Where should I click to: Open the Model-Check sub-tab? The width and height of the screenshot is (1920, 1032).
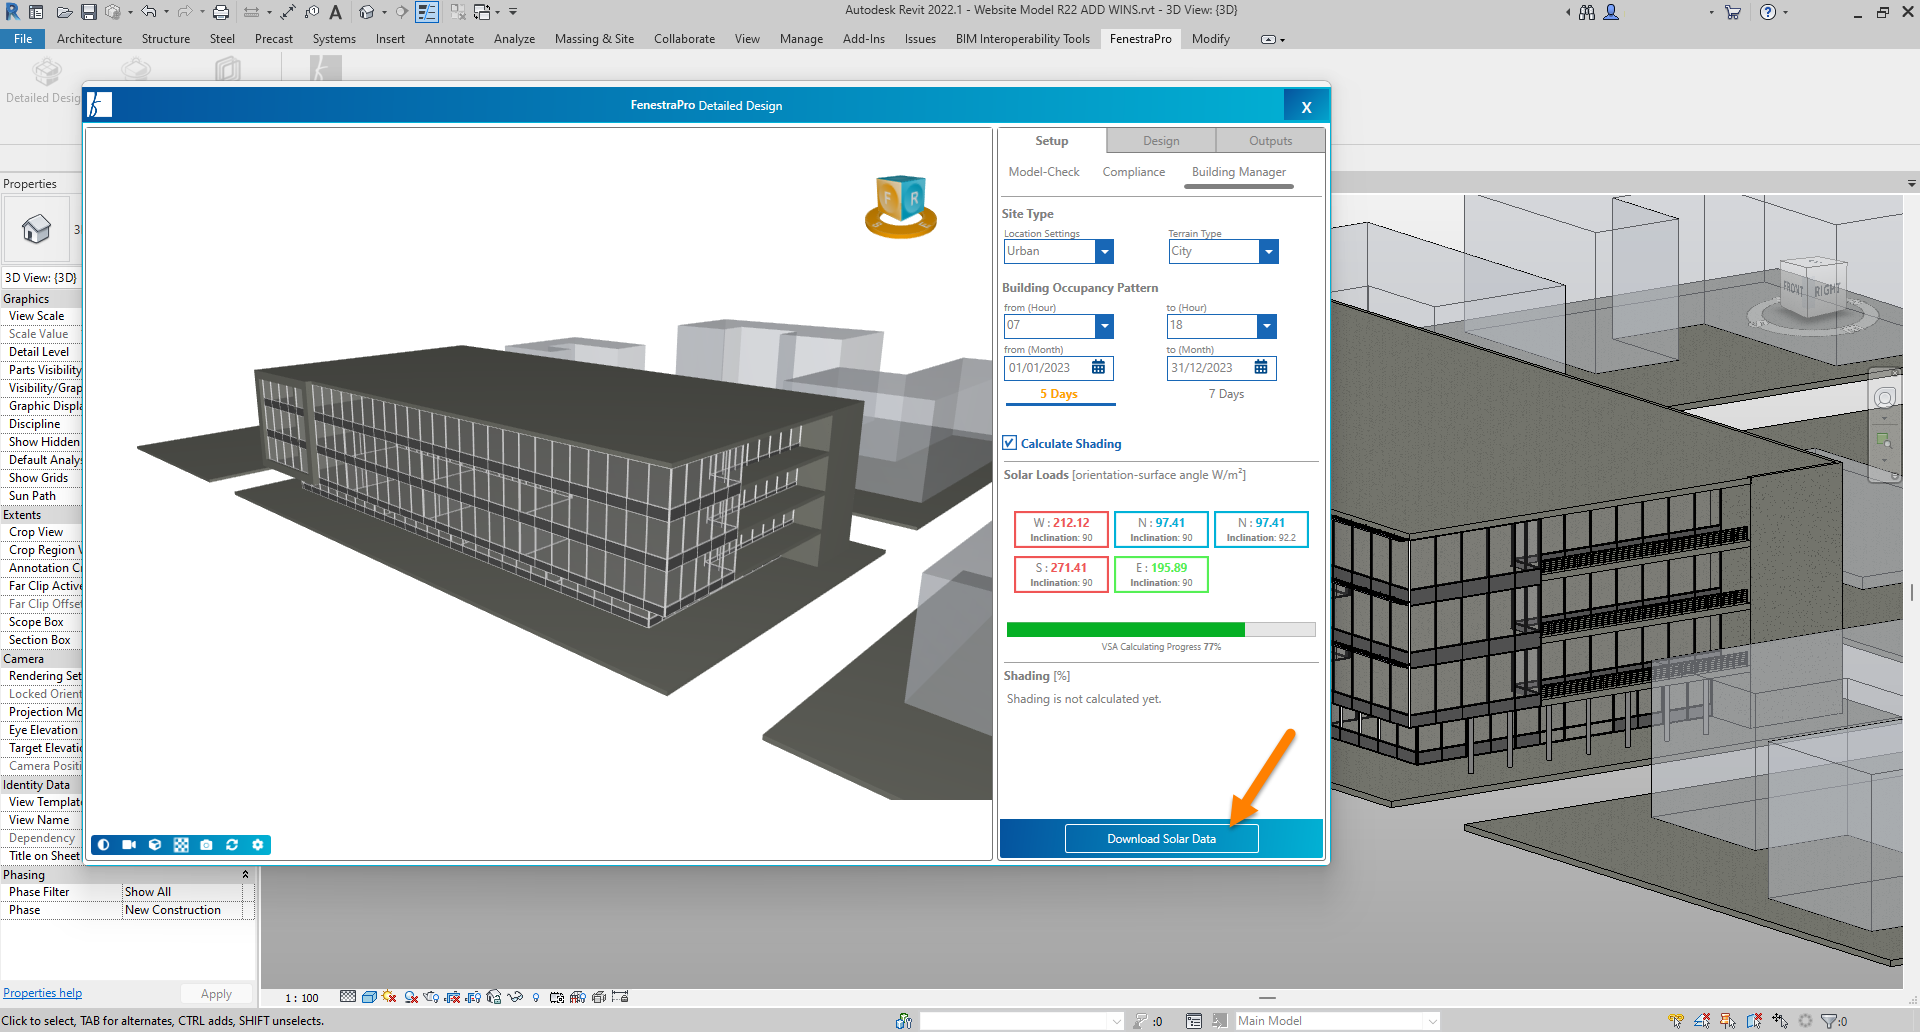pyautogui.click(x=1044, y=172)
